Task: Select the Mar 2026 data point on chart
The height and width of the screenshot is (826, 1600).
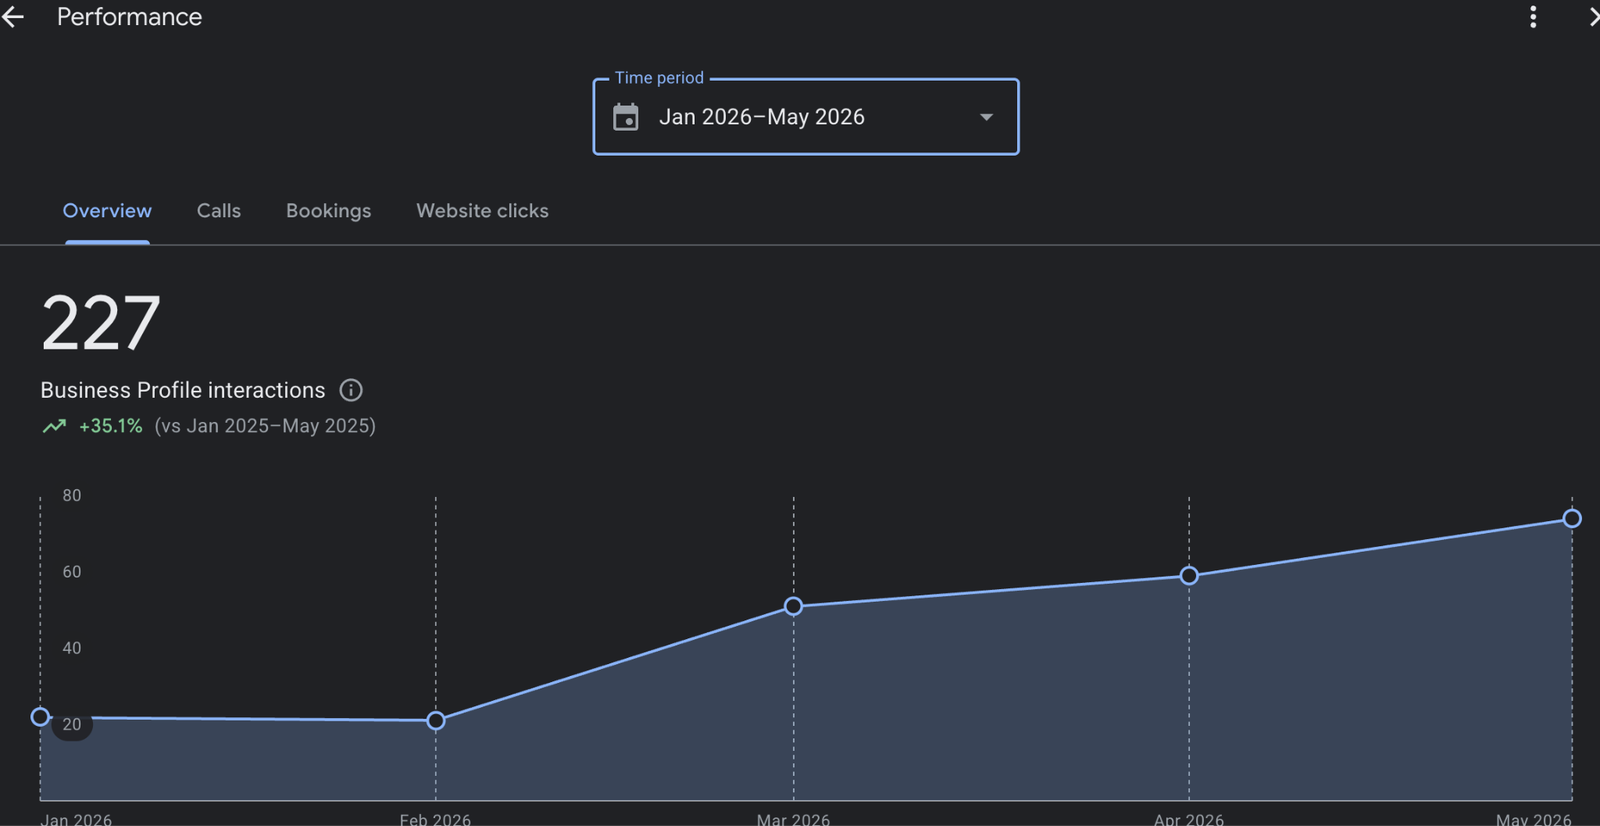Action: 793,606
